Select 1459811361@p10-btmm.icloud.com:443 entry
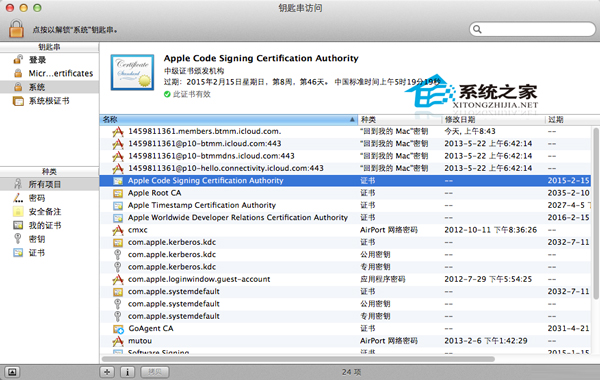The width and height of the screenshot is (600, 380). [x=345, y=144]
